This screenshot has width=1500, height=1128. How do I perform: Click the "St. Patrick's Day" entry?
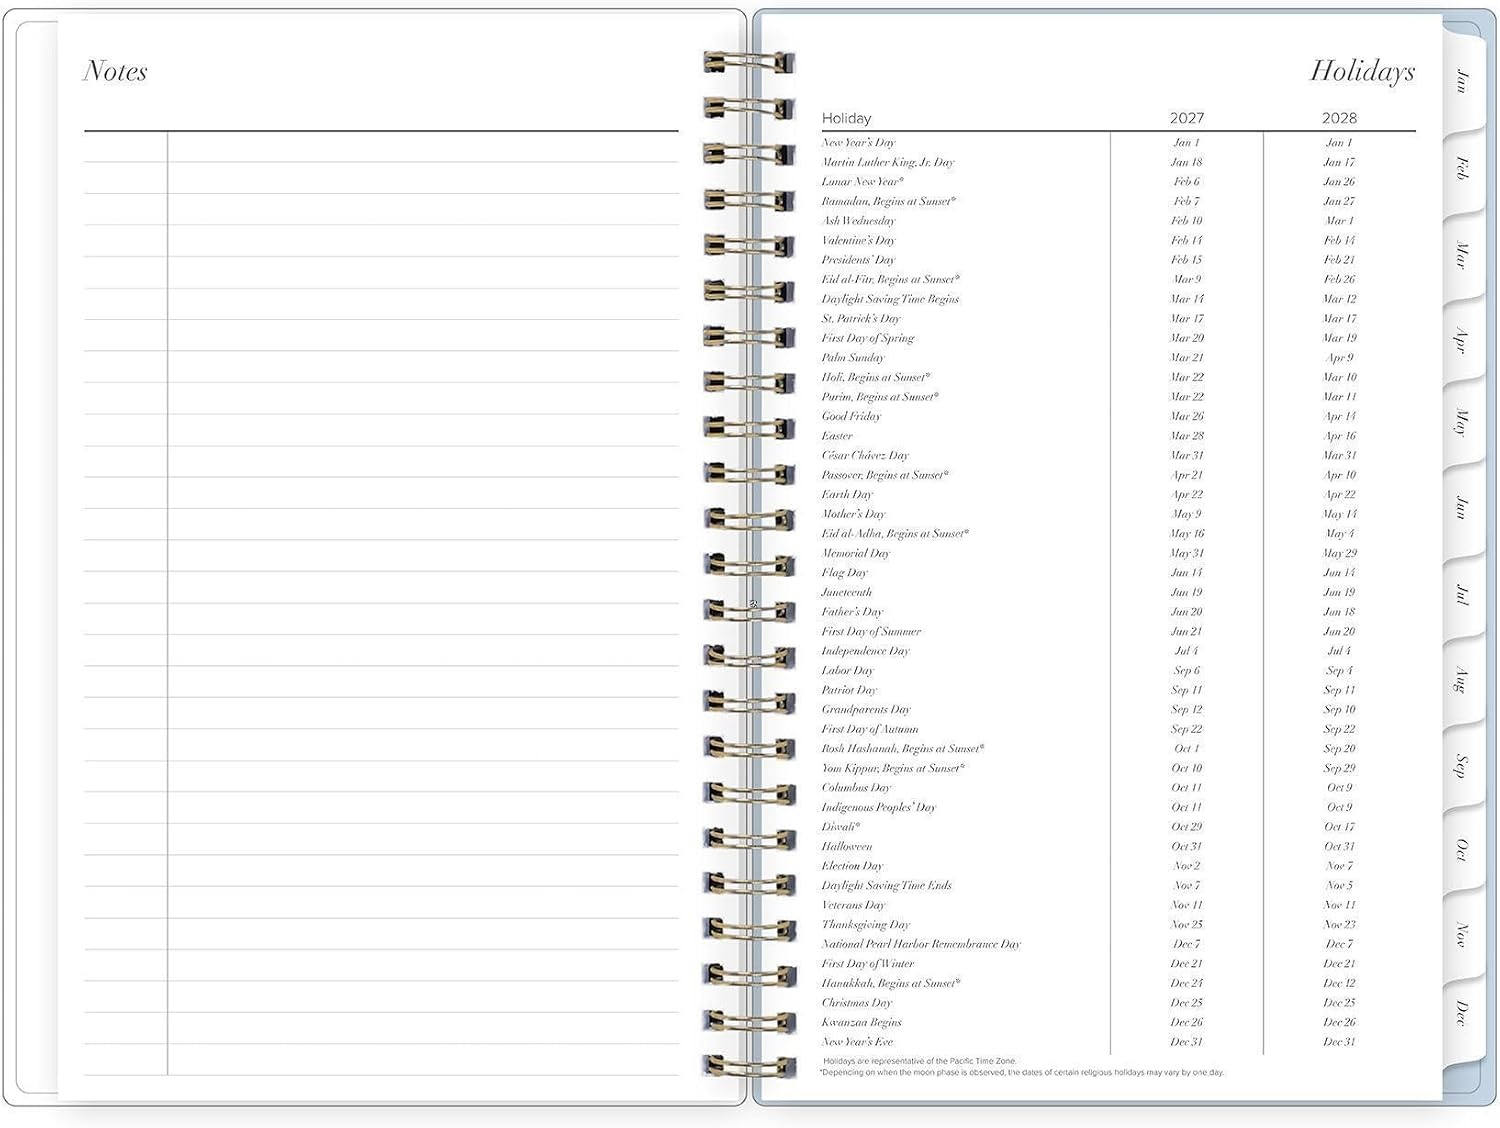(x=861, y=318)
